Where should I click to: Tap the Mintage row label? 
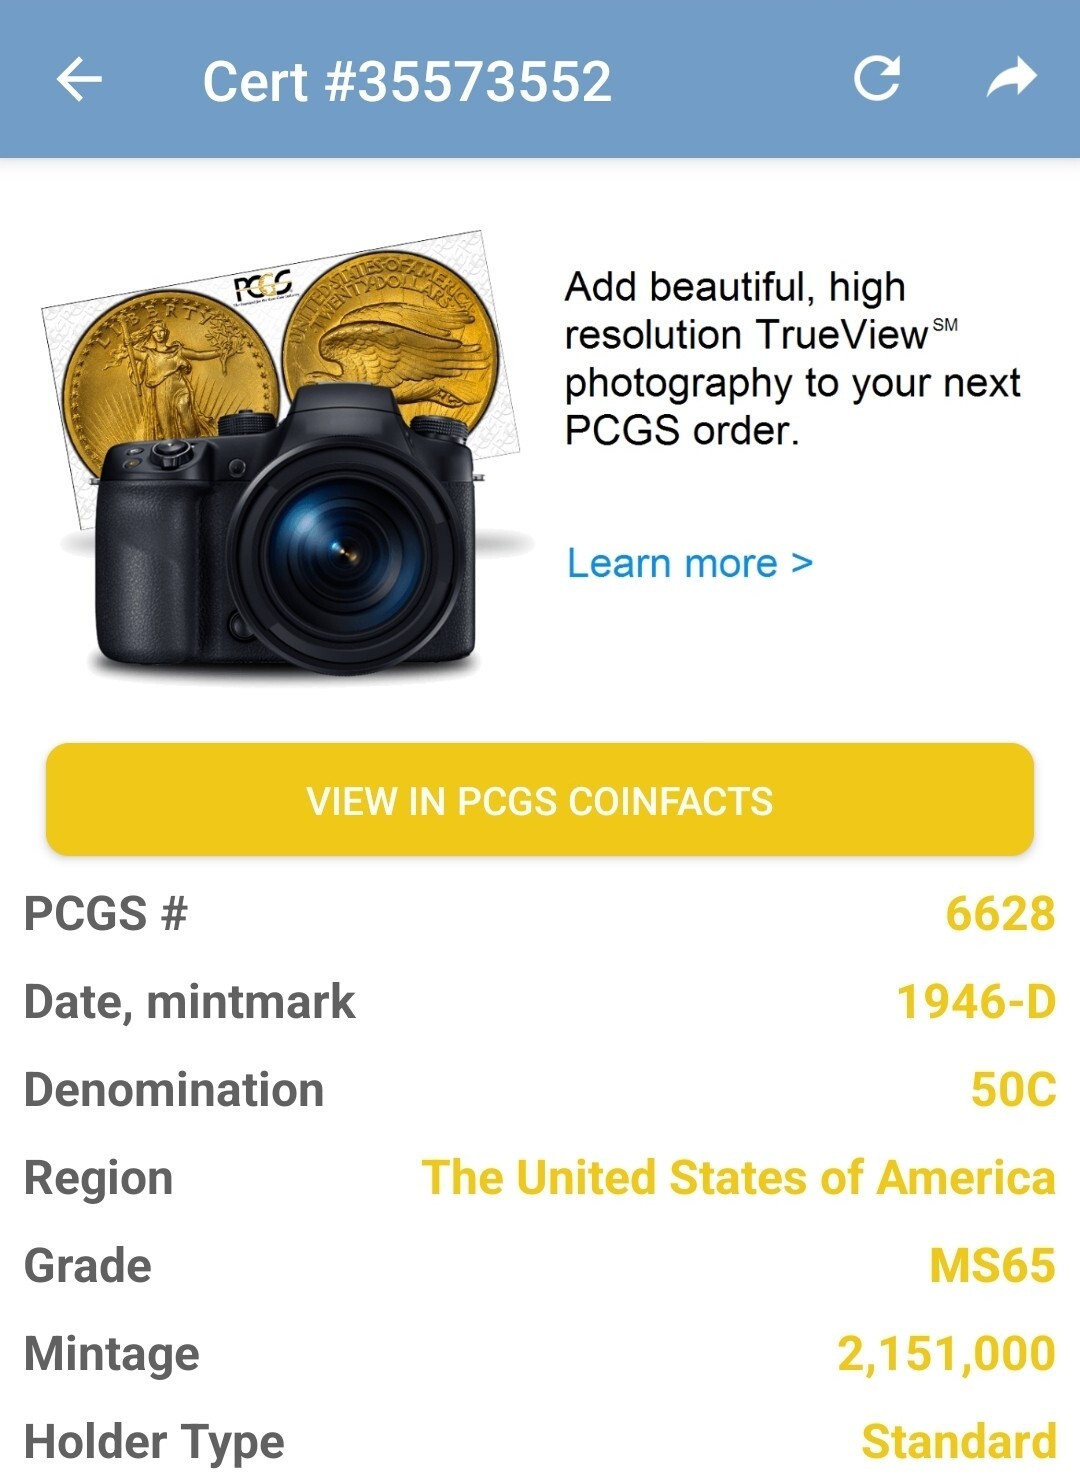coord(112,1355)
